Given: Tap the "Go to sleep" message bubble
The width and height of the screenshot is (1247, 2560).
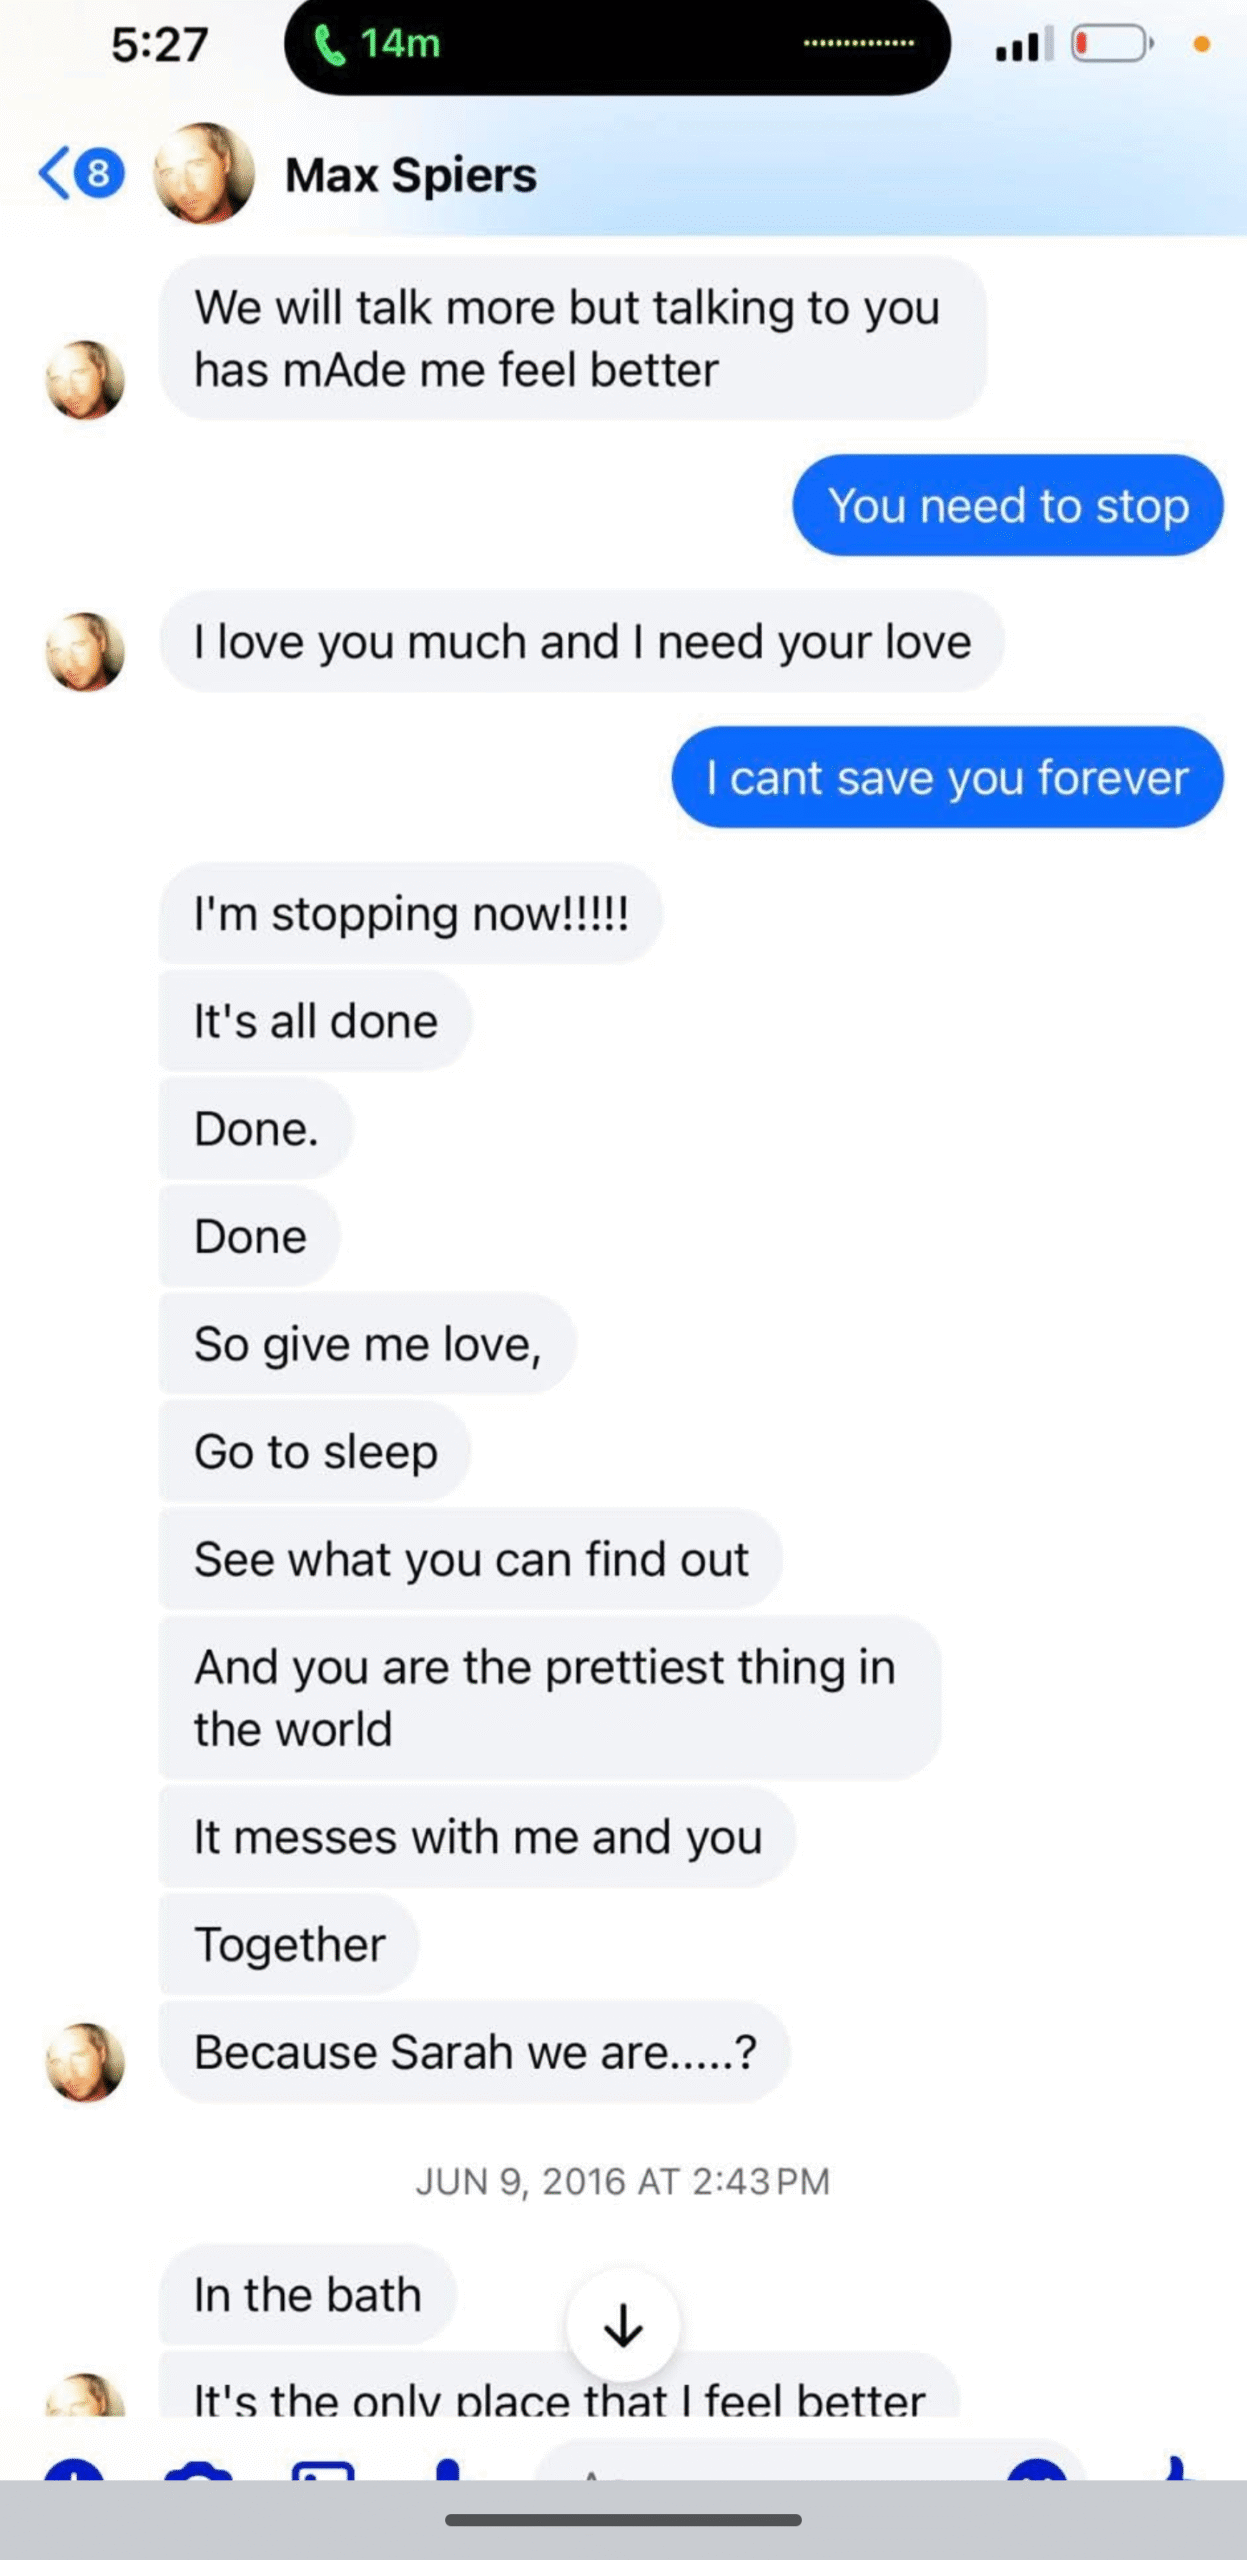Looking at the screenshot, I should pyautogui.click(x=315, y=1451).
